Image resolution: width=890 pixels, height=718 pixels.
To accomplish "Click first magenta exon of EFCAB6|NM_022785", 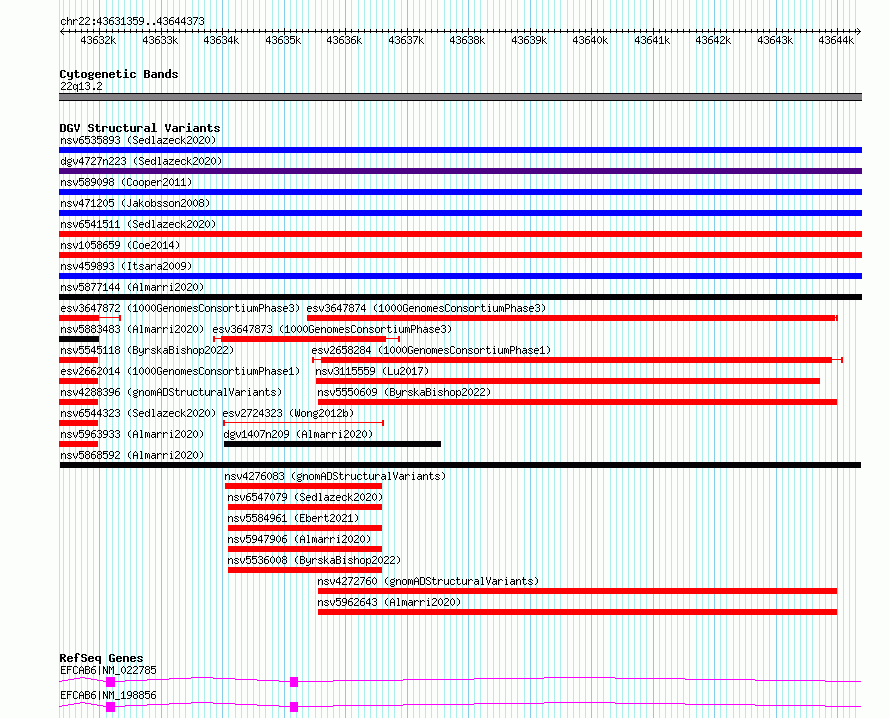I will pos(110,682).
